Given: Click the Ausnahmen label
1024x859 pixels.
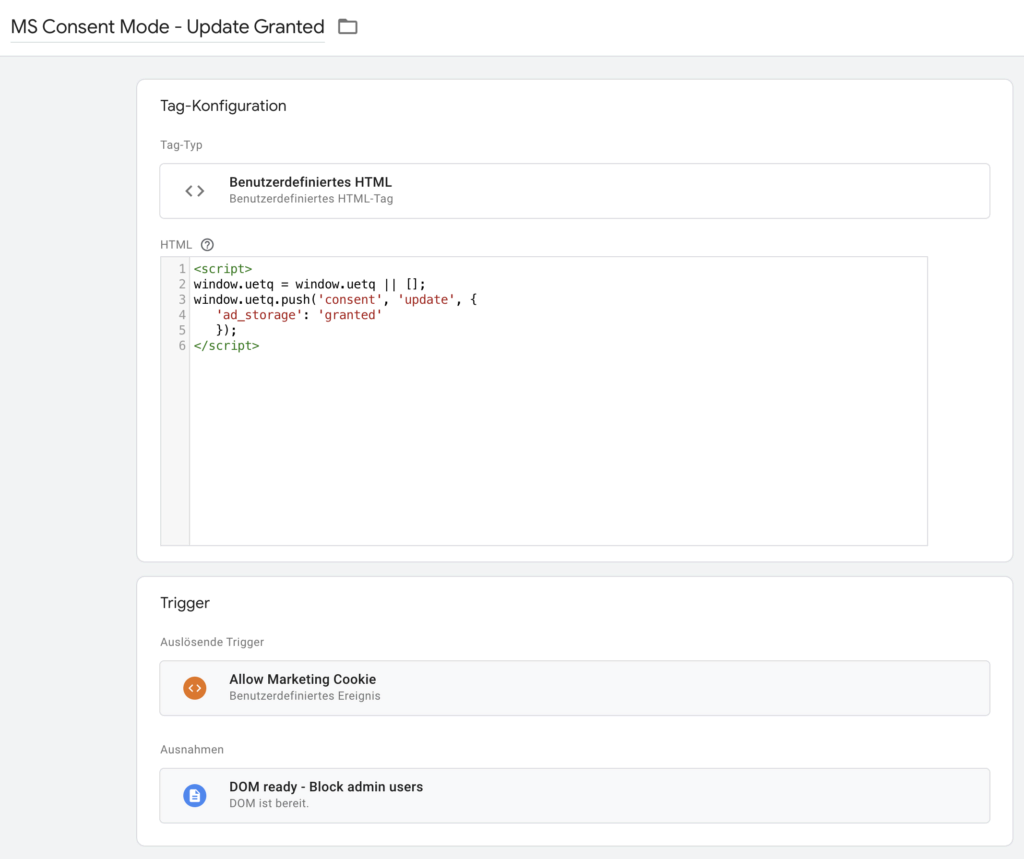Looking at the screenshot, I should [x=192, y=749].
